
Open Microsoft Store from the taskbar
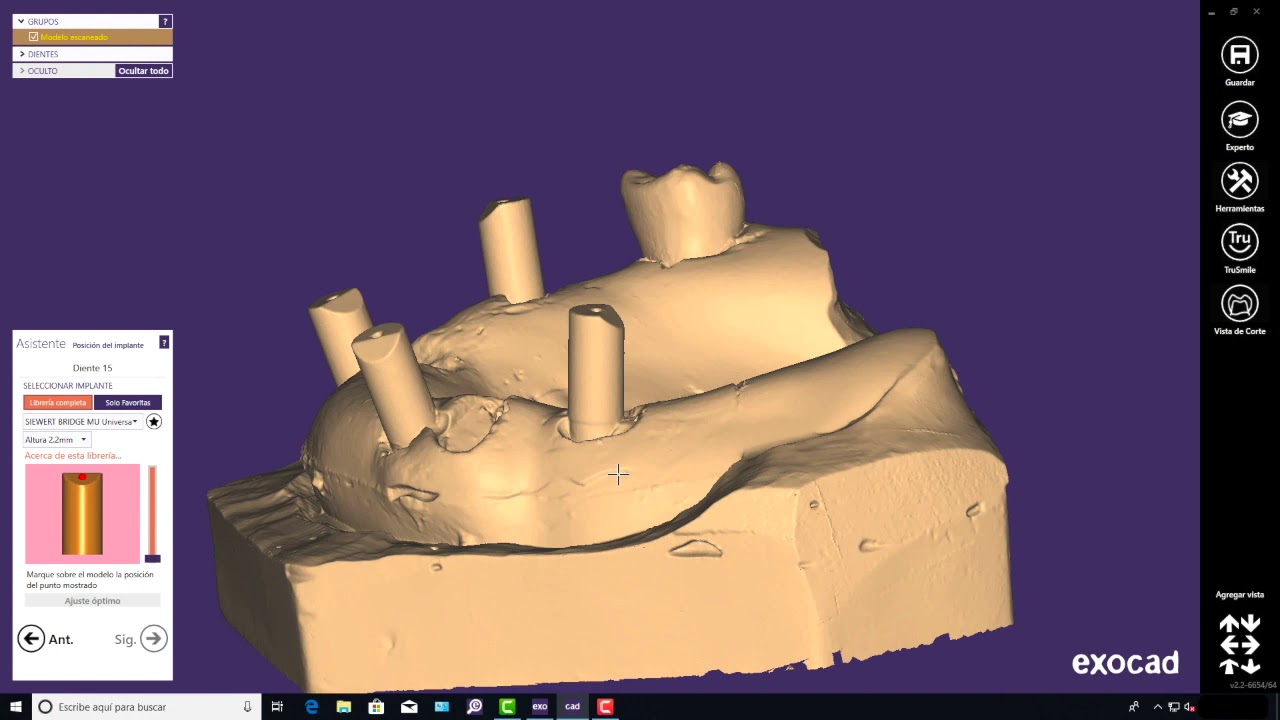(376, 707)
